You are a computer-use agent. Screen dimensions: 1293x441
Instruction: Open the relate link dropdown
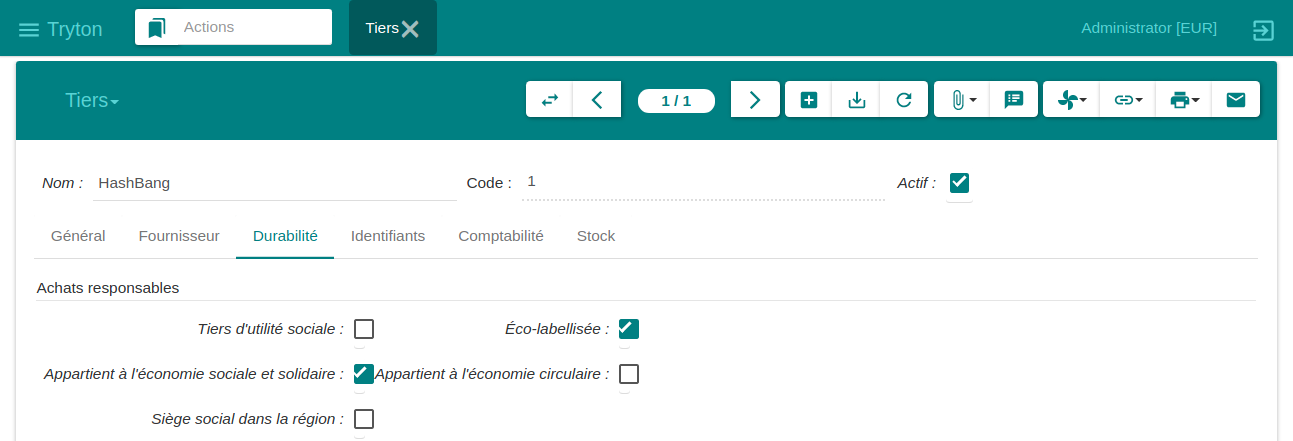1128,100
